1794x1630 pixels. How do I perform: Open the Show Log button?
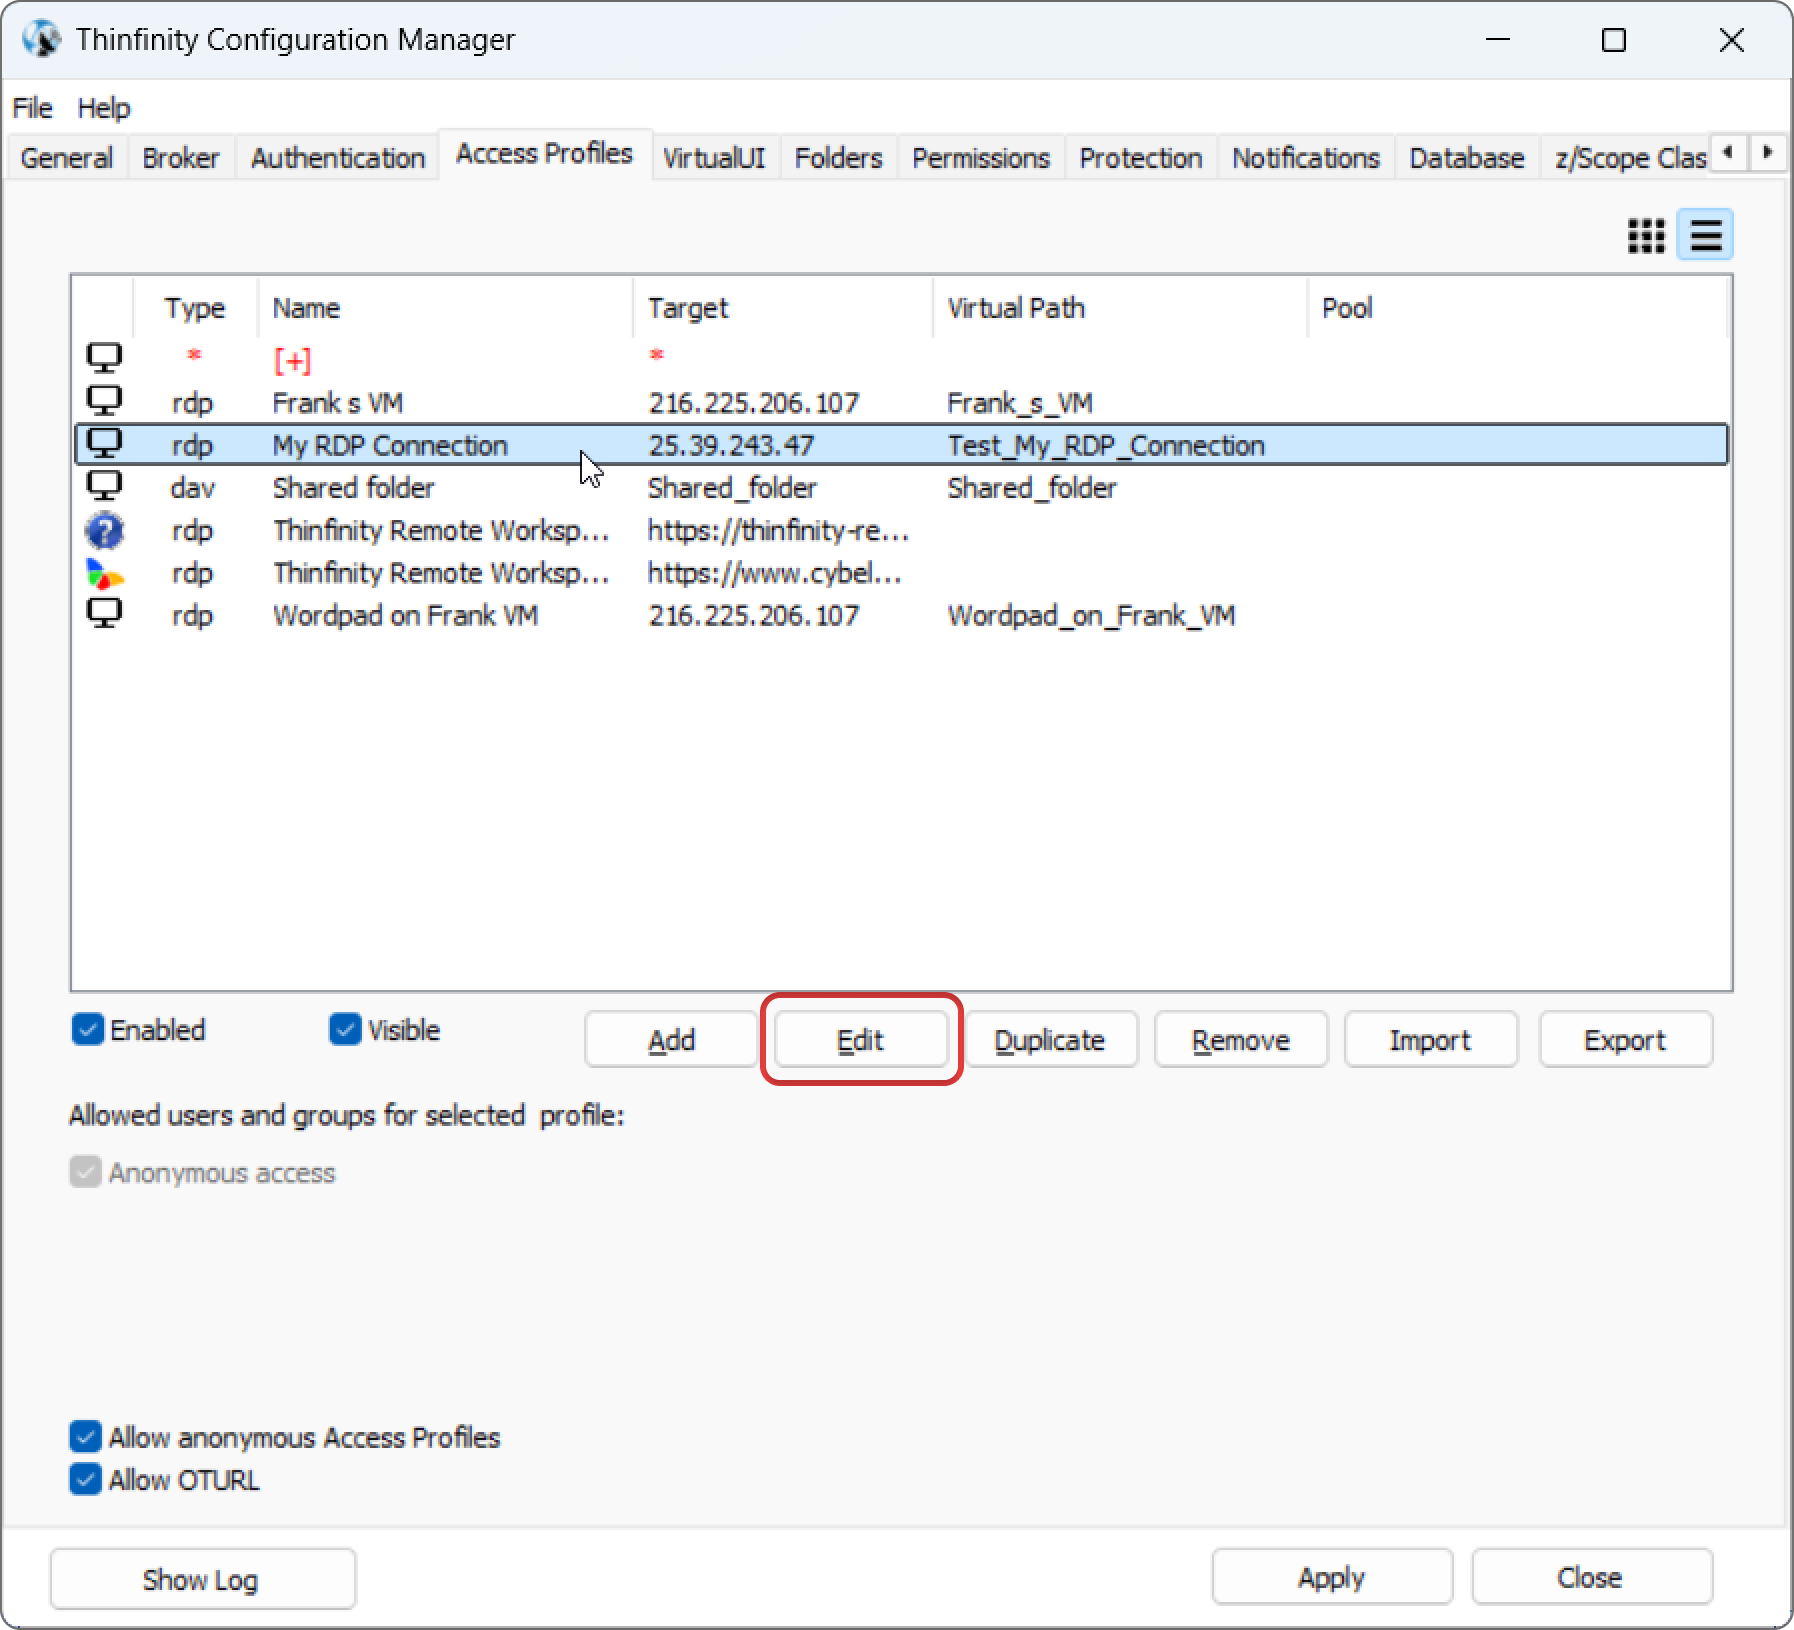[202, 1579]
